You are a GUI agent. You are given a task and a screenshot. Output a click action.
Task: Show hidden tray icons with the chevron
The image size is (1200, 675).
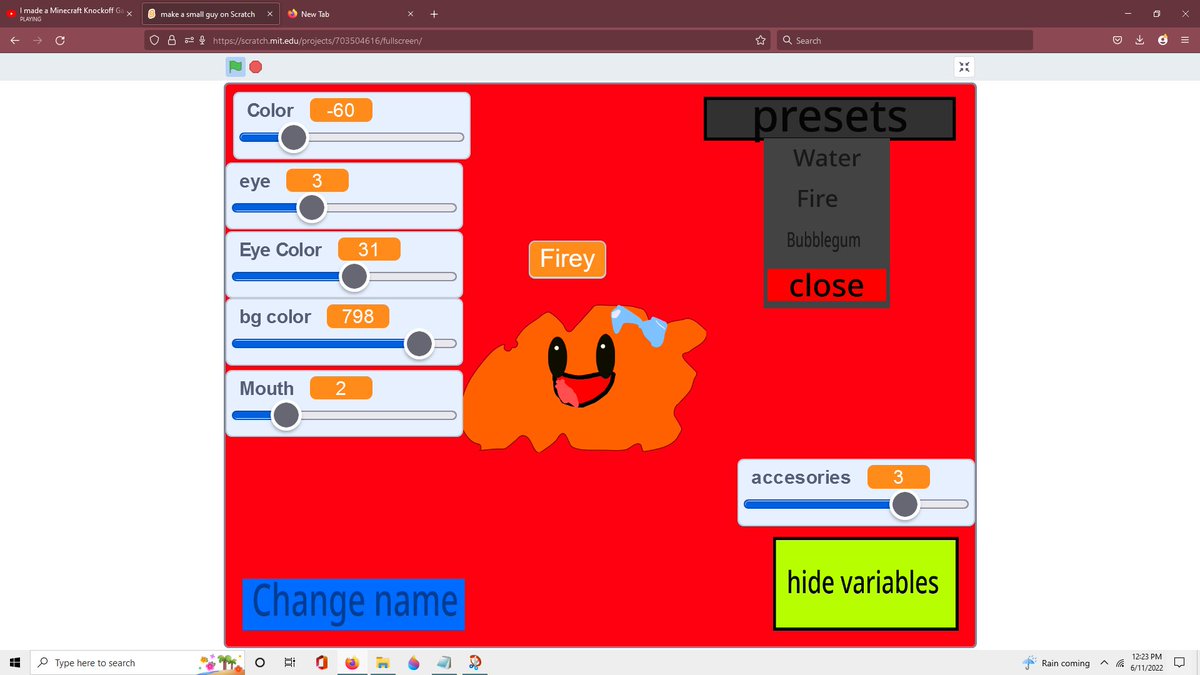pyautogui.click(x=1105, y=662)
